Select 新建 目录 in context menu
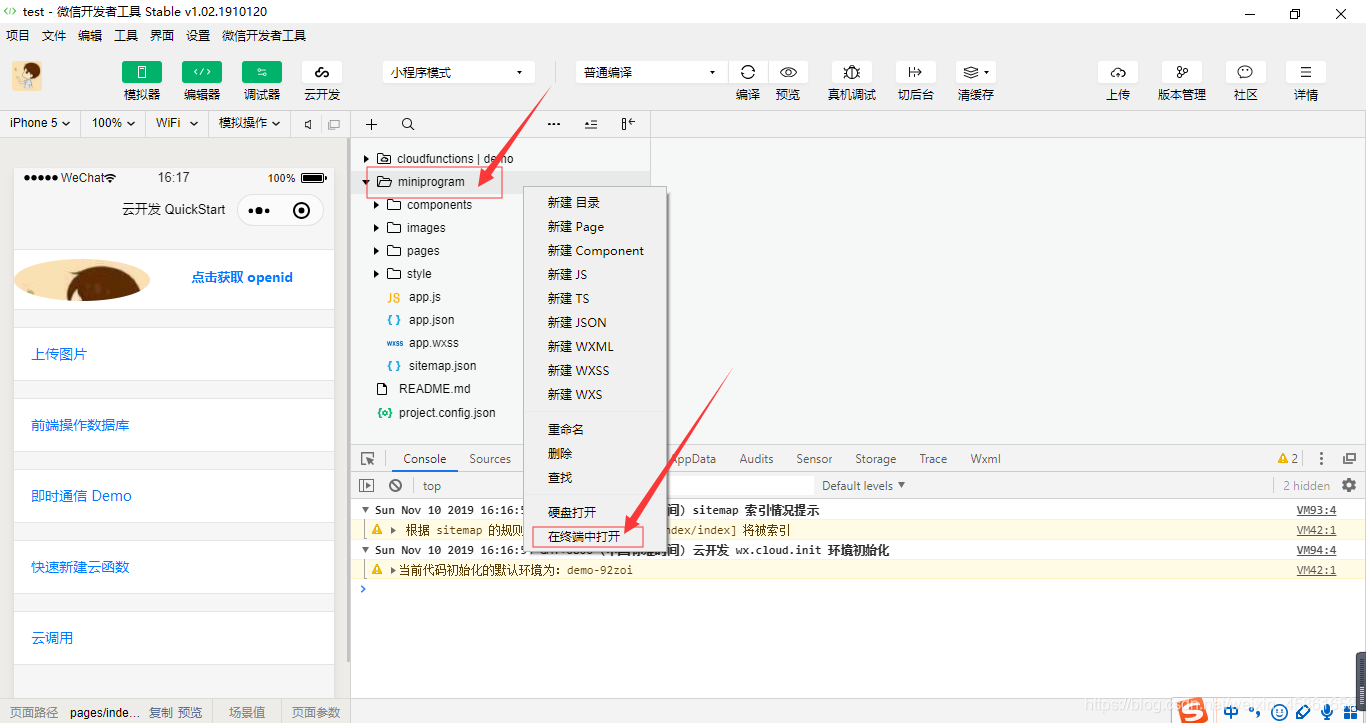1366x723 pixels. pyautogui.click(x=596, y=202)
